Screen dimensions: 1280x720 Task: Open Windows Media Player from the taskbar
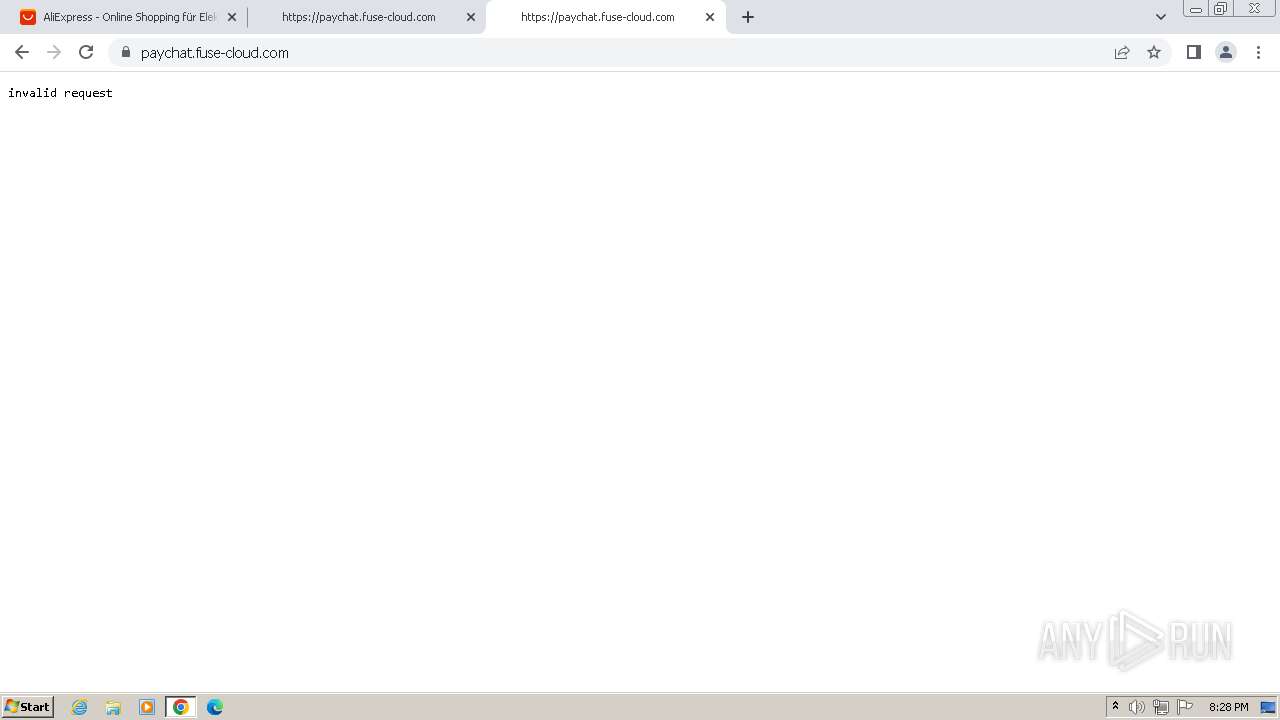click(147, 707)
